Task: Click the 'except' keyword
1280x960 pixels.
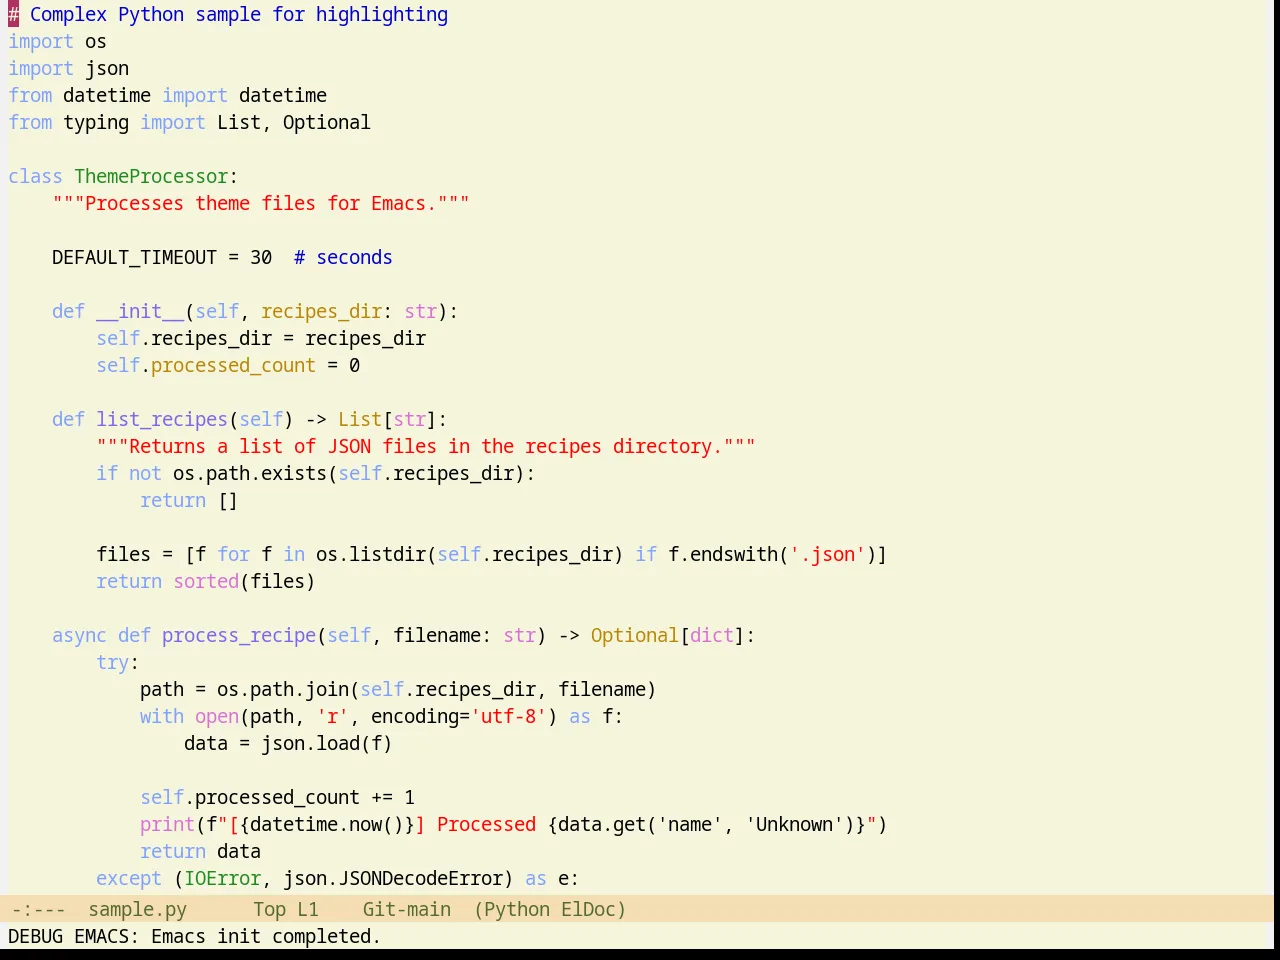Action: (129, 878)
